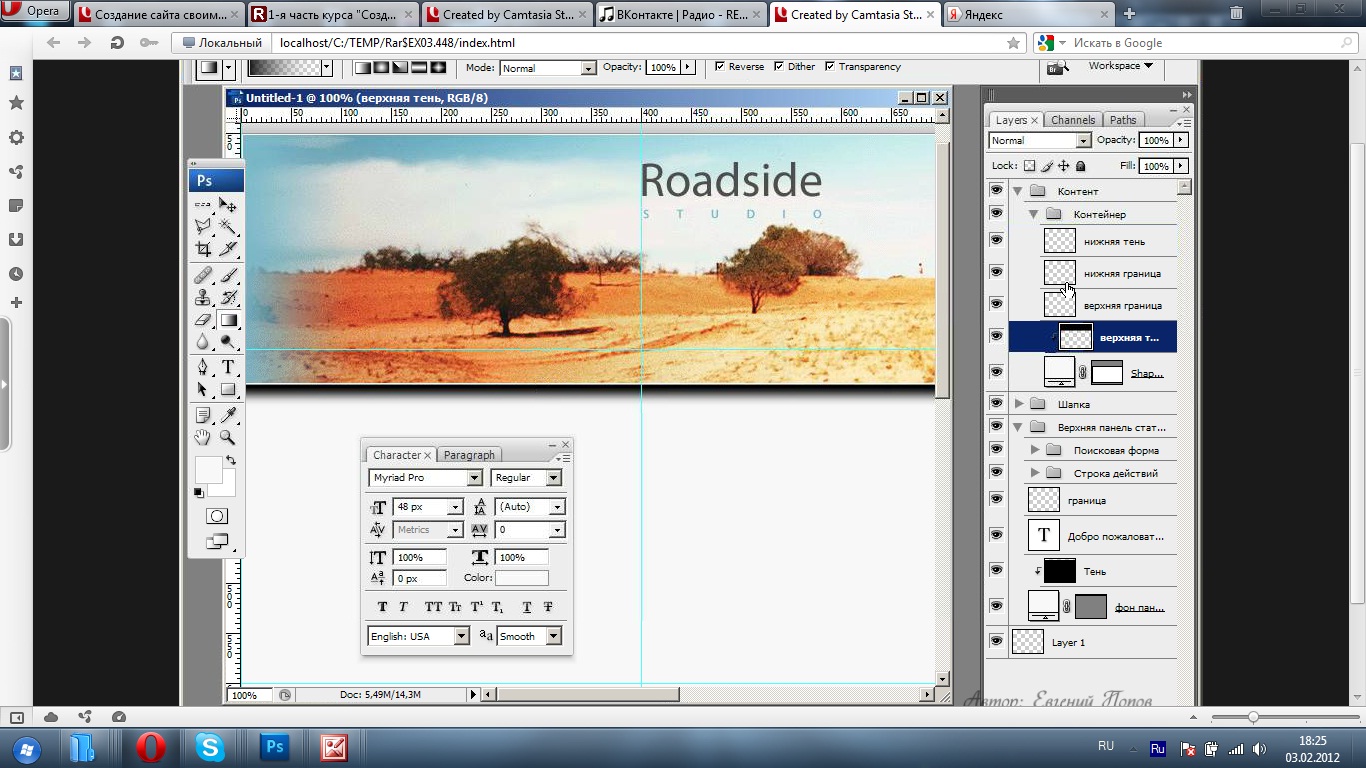Screen dimensions: 1366x768
Task: Hide the Layer 1 layer
Action: [x=996, y=641]
